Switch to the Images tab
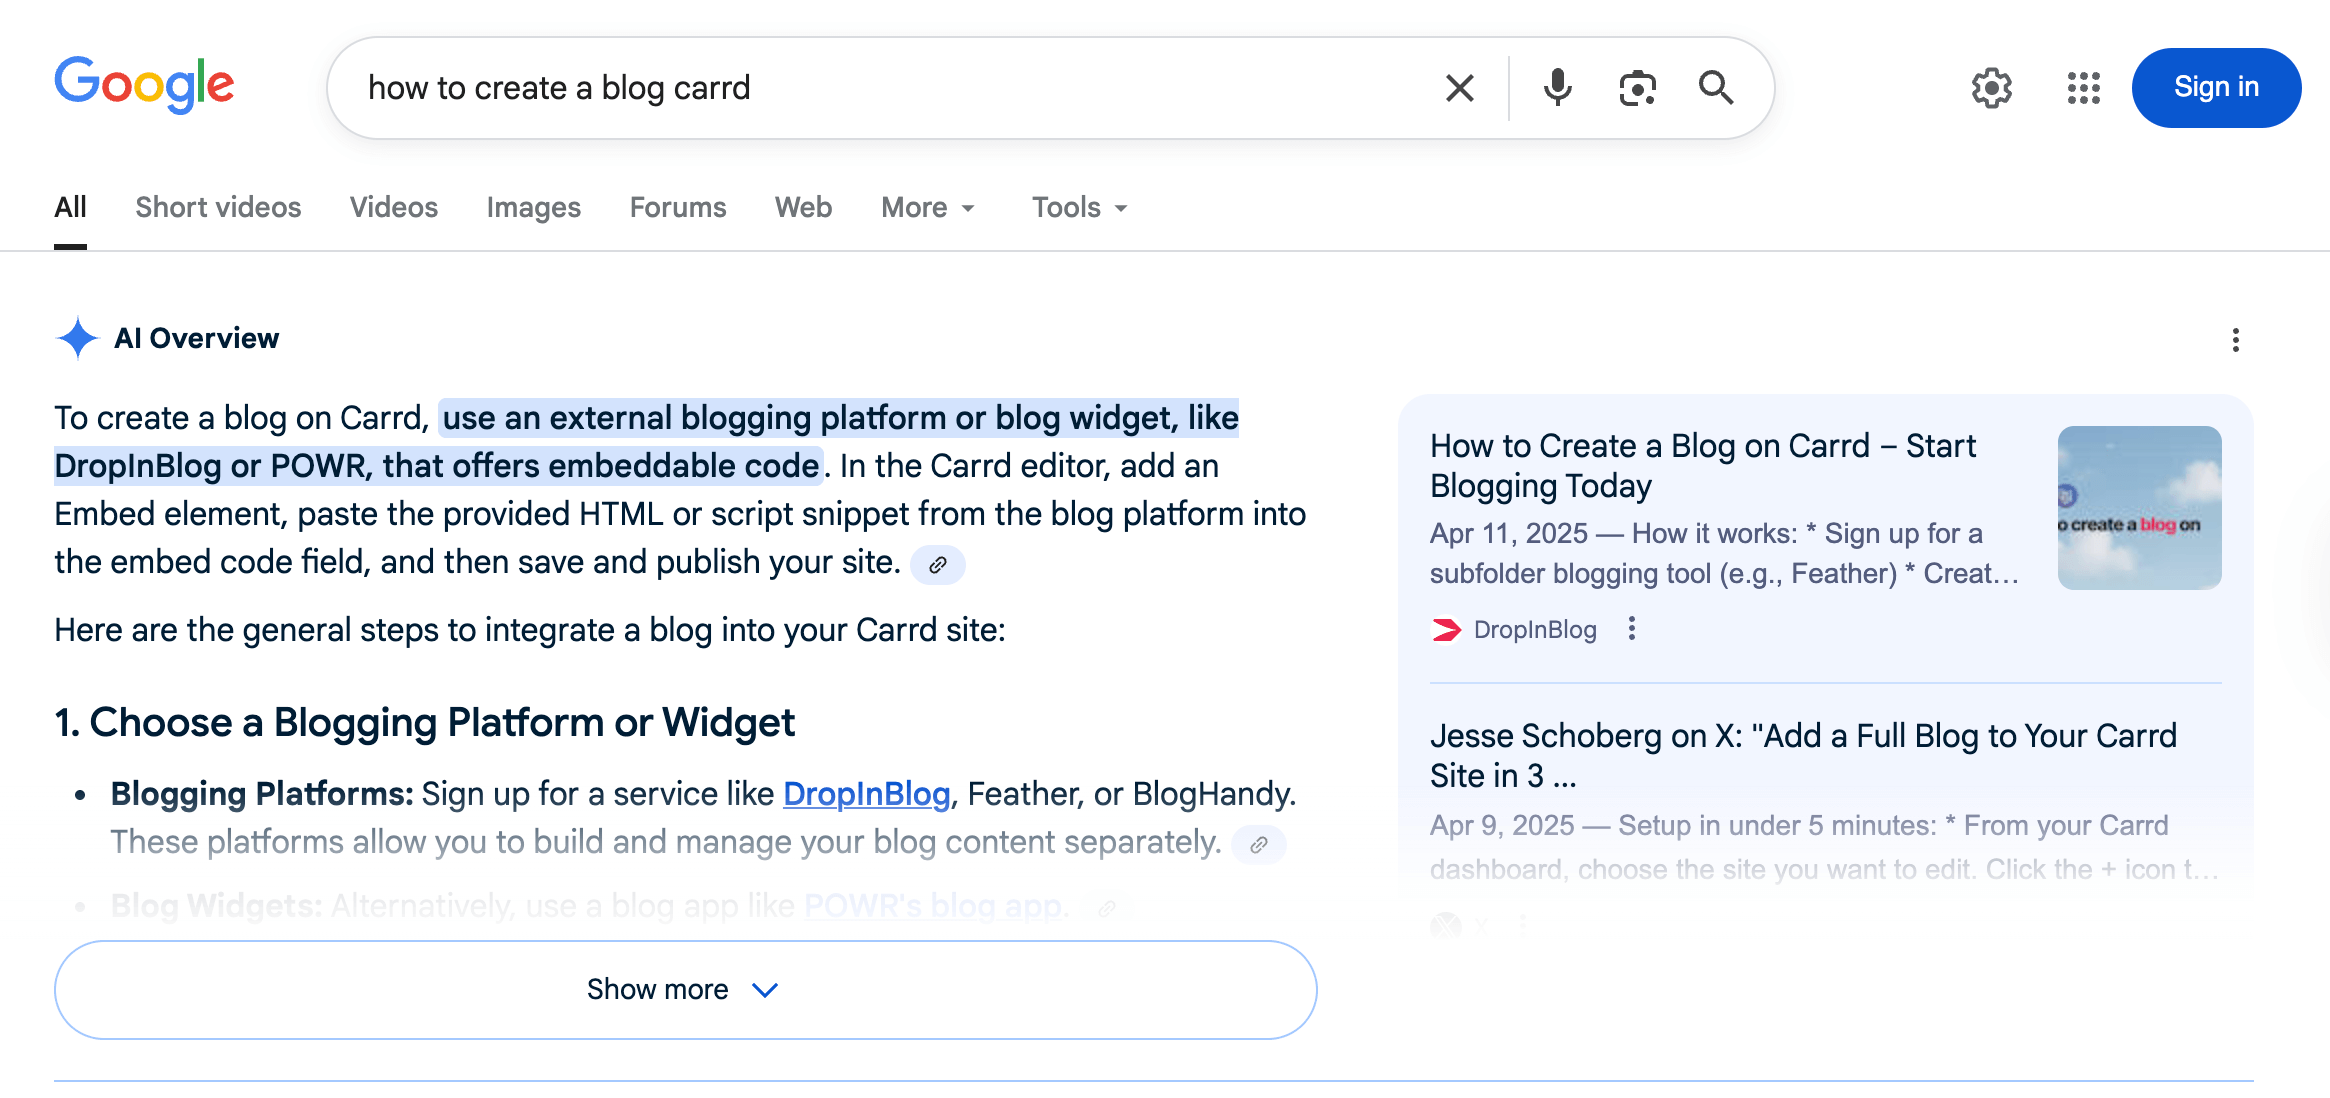Screen dimensions: 2330x1098 pos(533,208)
